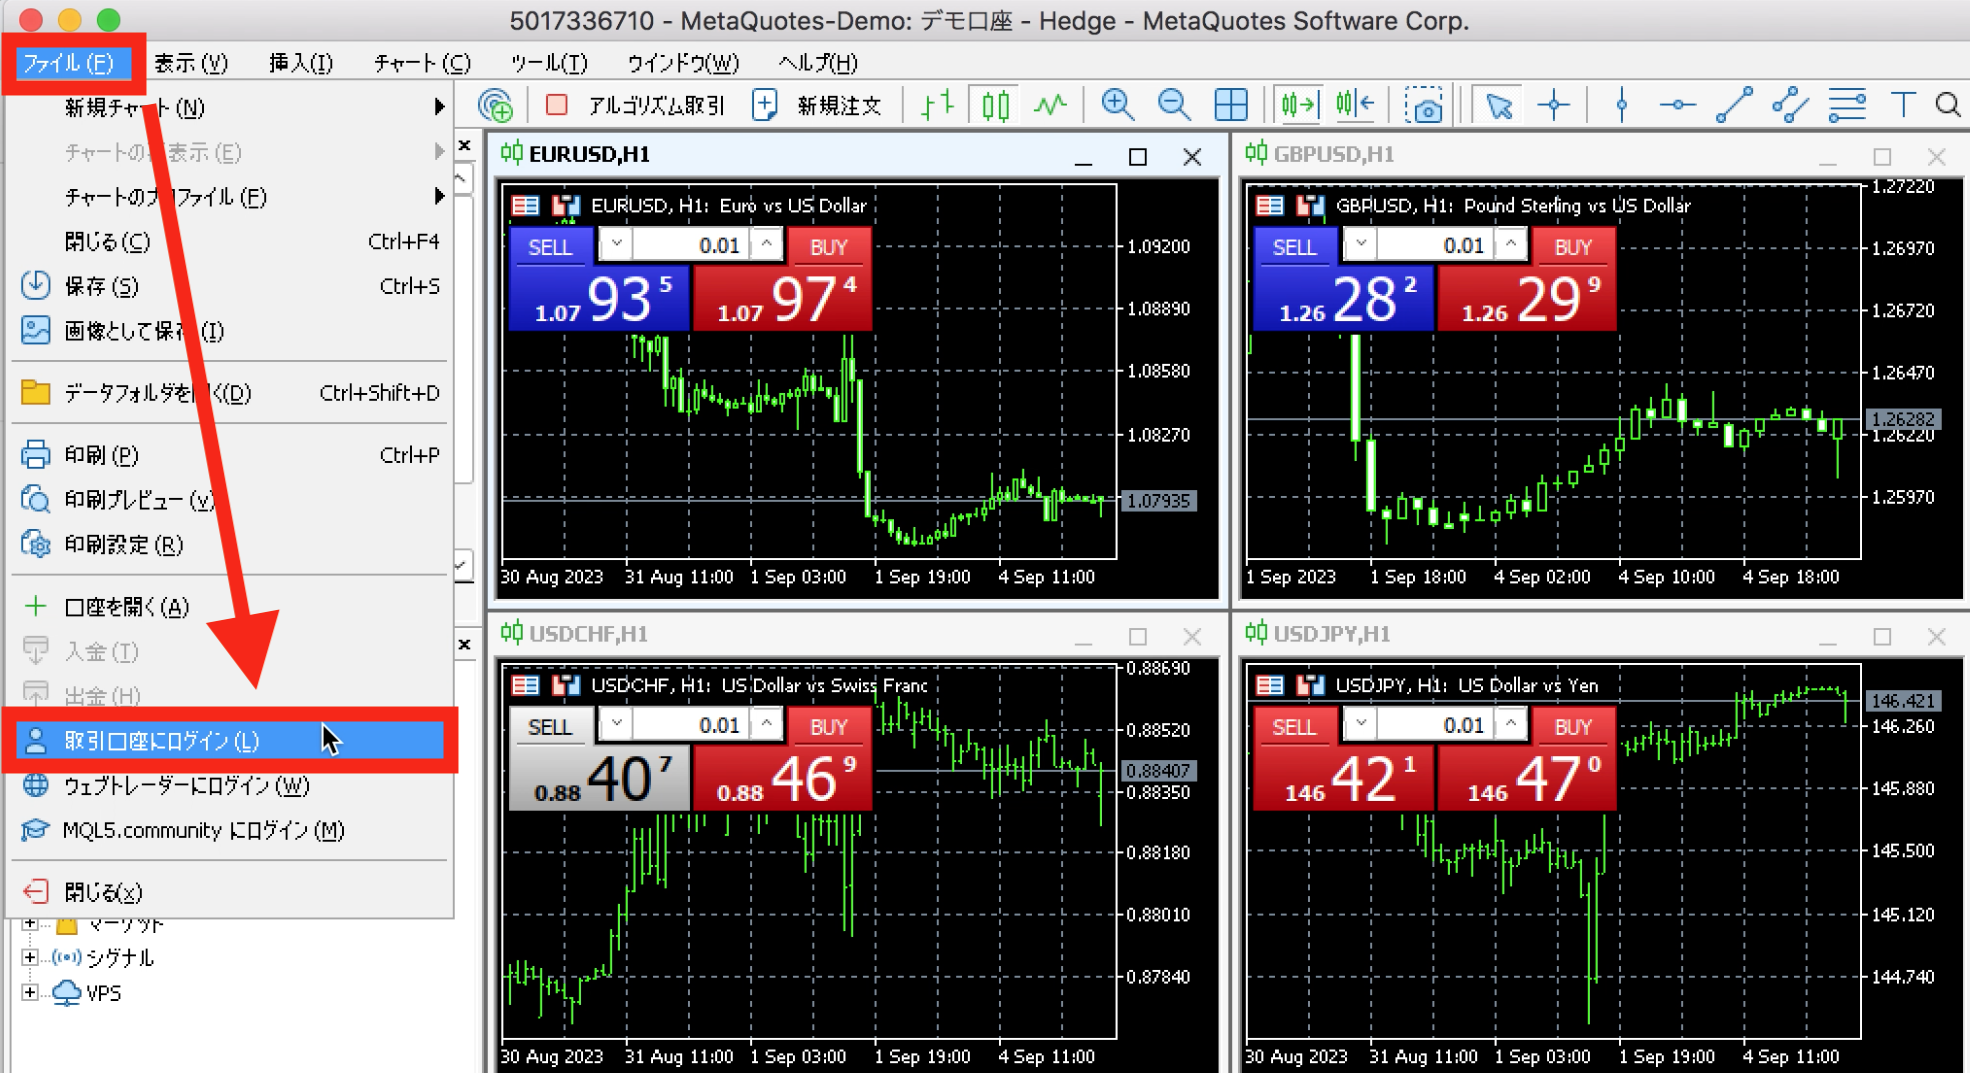This screenshot has height=1073, width=1970.
Task: Open the ヘルプ(H) menu
Action: 818,63
